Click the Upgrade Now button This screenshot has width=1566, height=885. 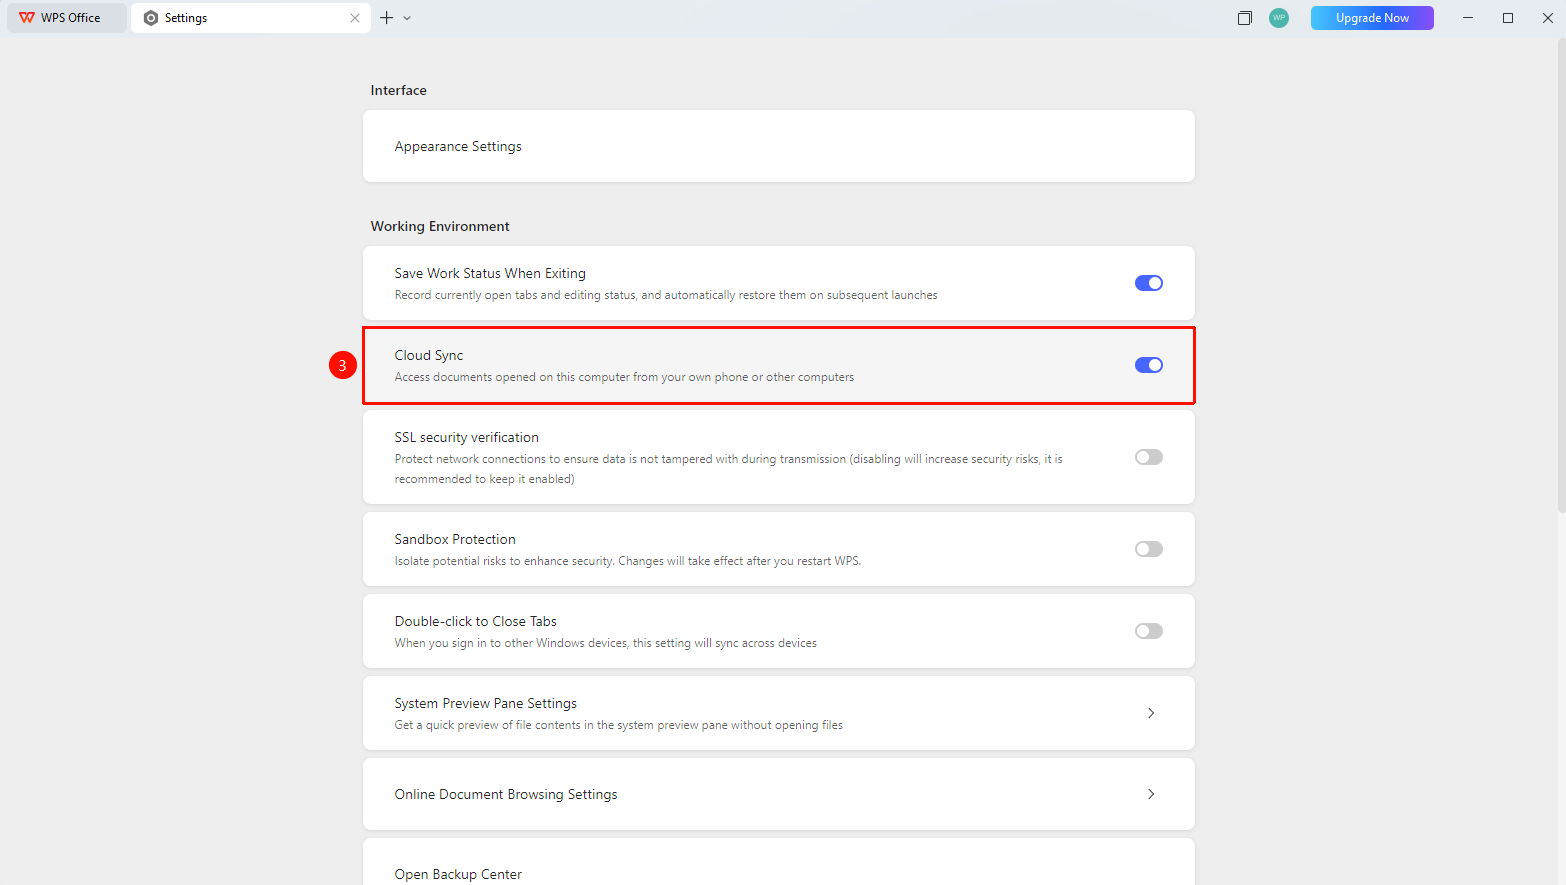(1372, 18)
